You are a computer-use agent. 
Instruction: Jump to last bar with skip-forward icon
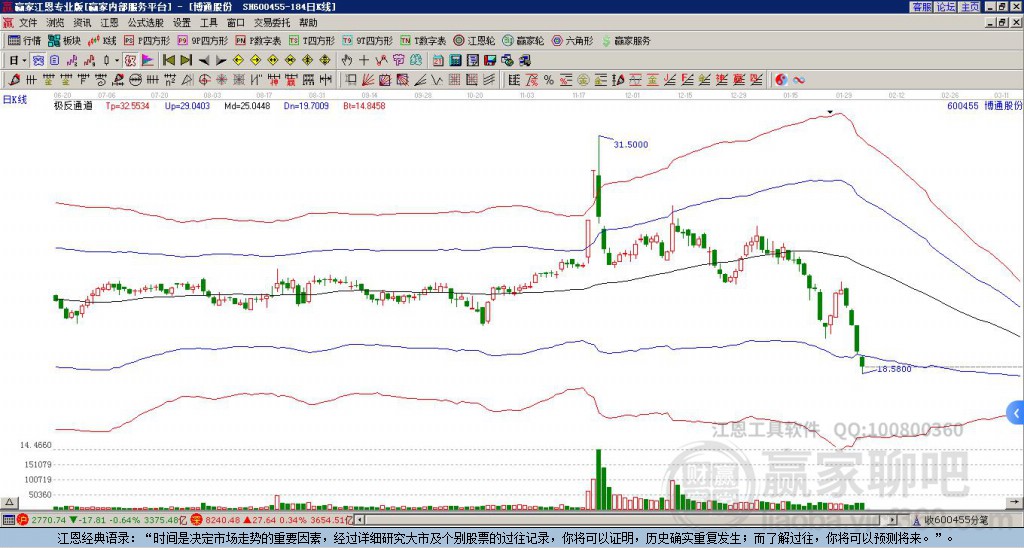186,61
